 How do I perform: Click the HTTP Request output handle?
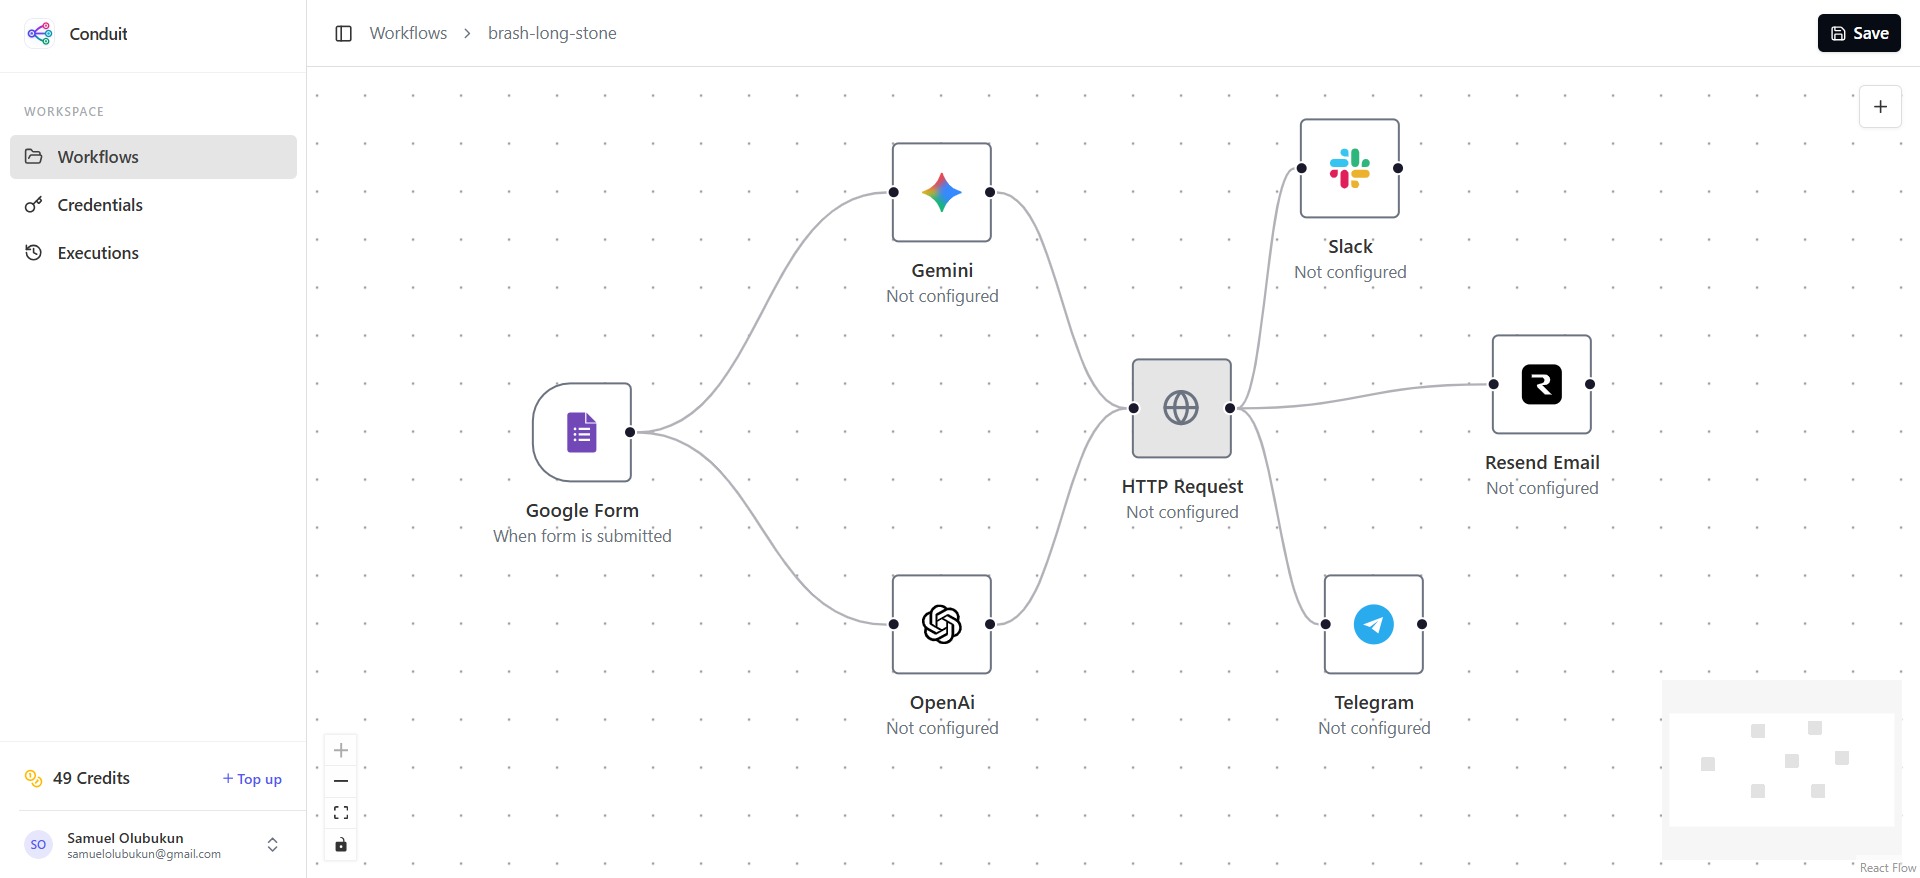1230,408
